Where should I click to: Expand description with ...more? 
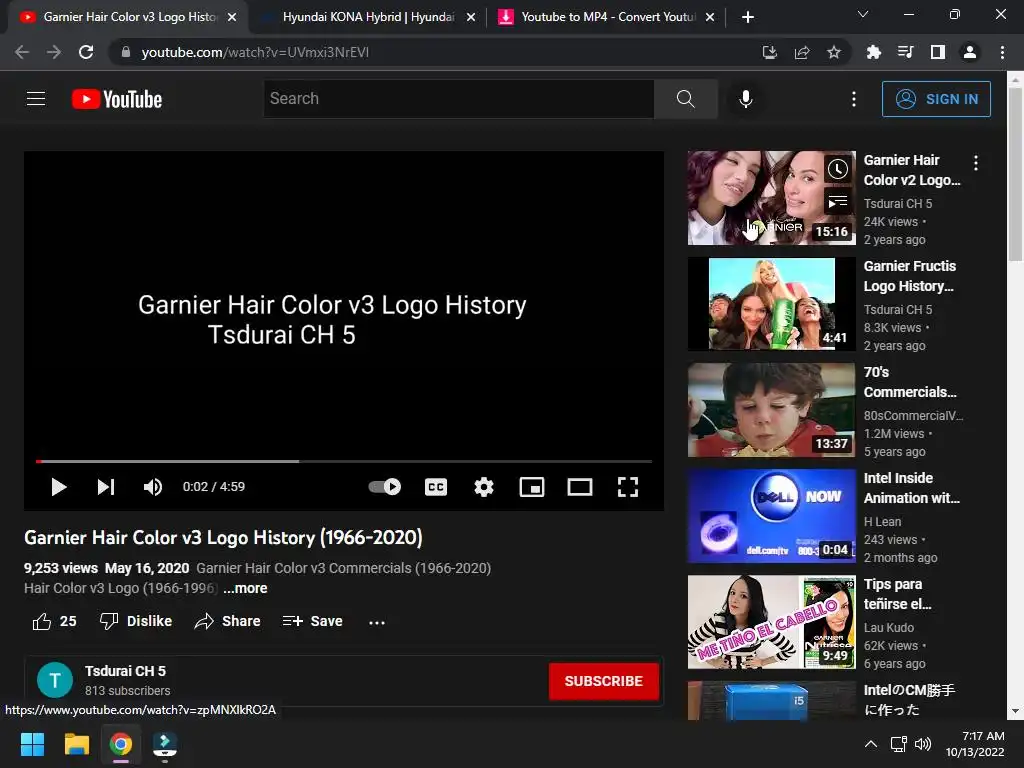pos(245,588)
